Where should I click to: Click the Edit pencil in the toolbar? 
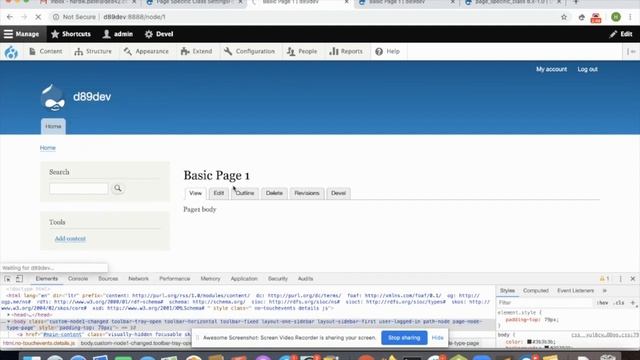click(x=621, y=34)
